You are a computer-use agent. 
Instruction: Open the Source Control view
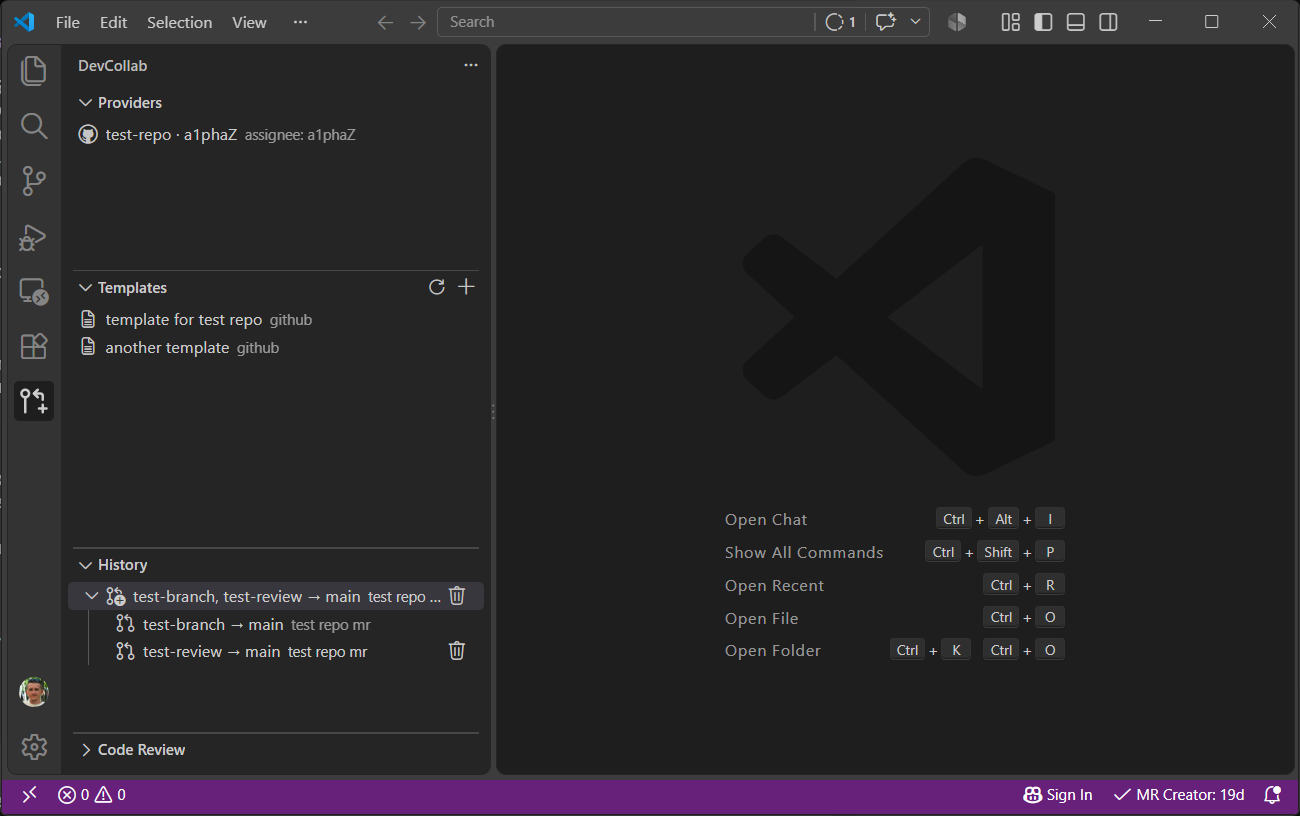click(x=34, y=181)
